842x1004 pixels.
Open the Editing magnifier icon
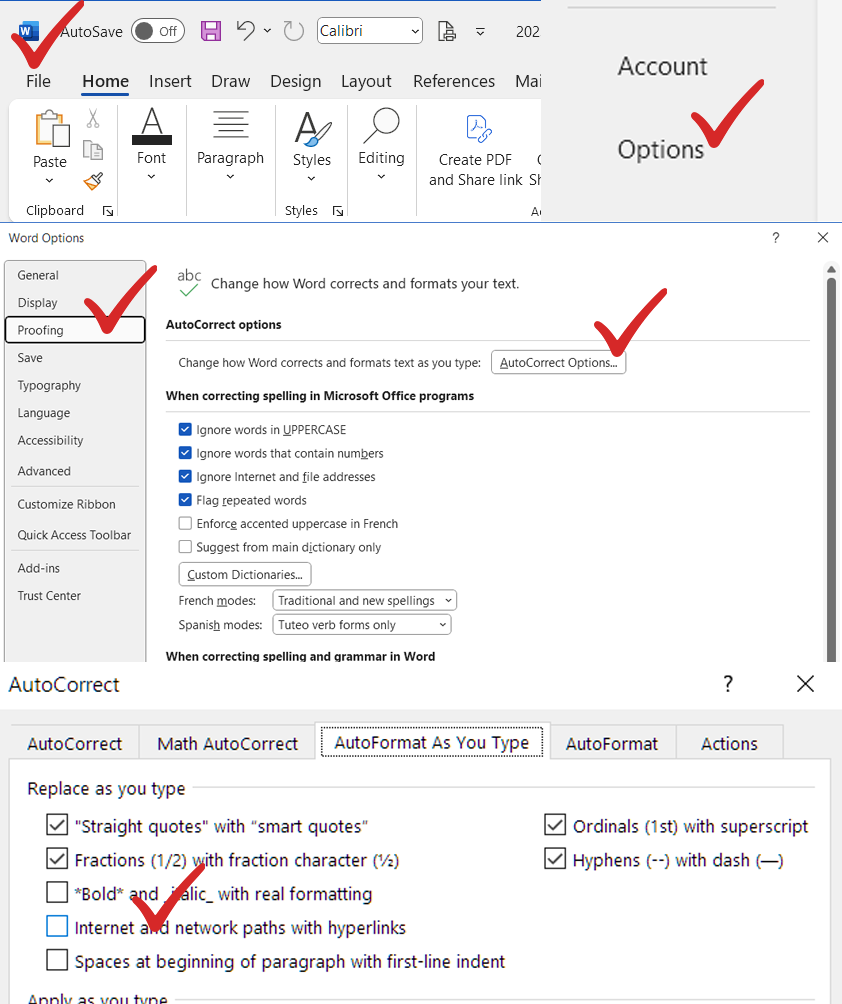tap(382, 125)
